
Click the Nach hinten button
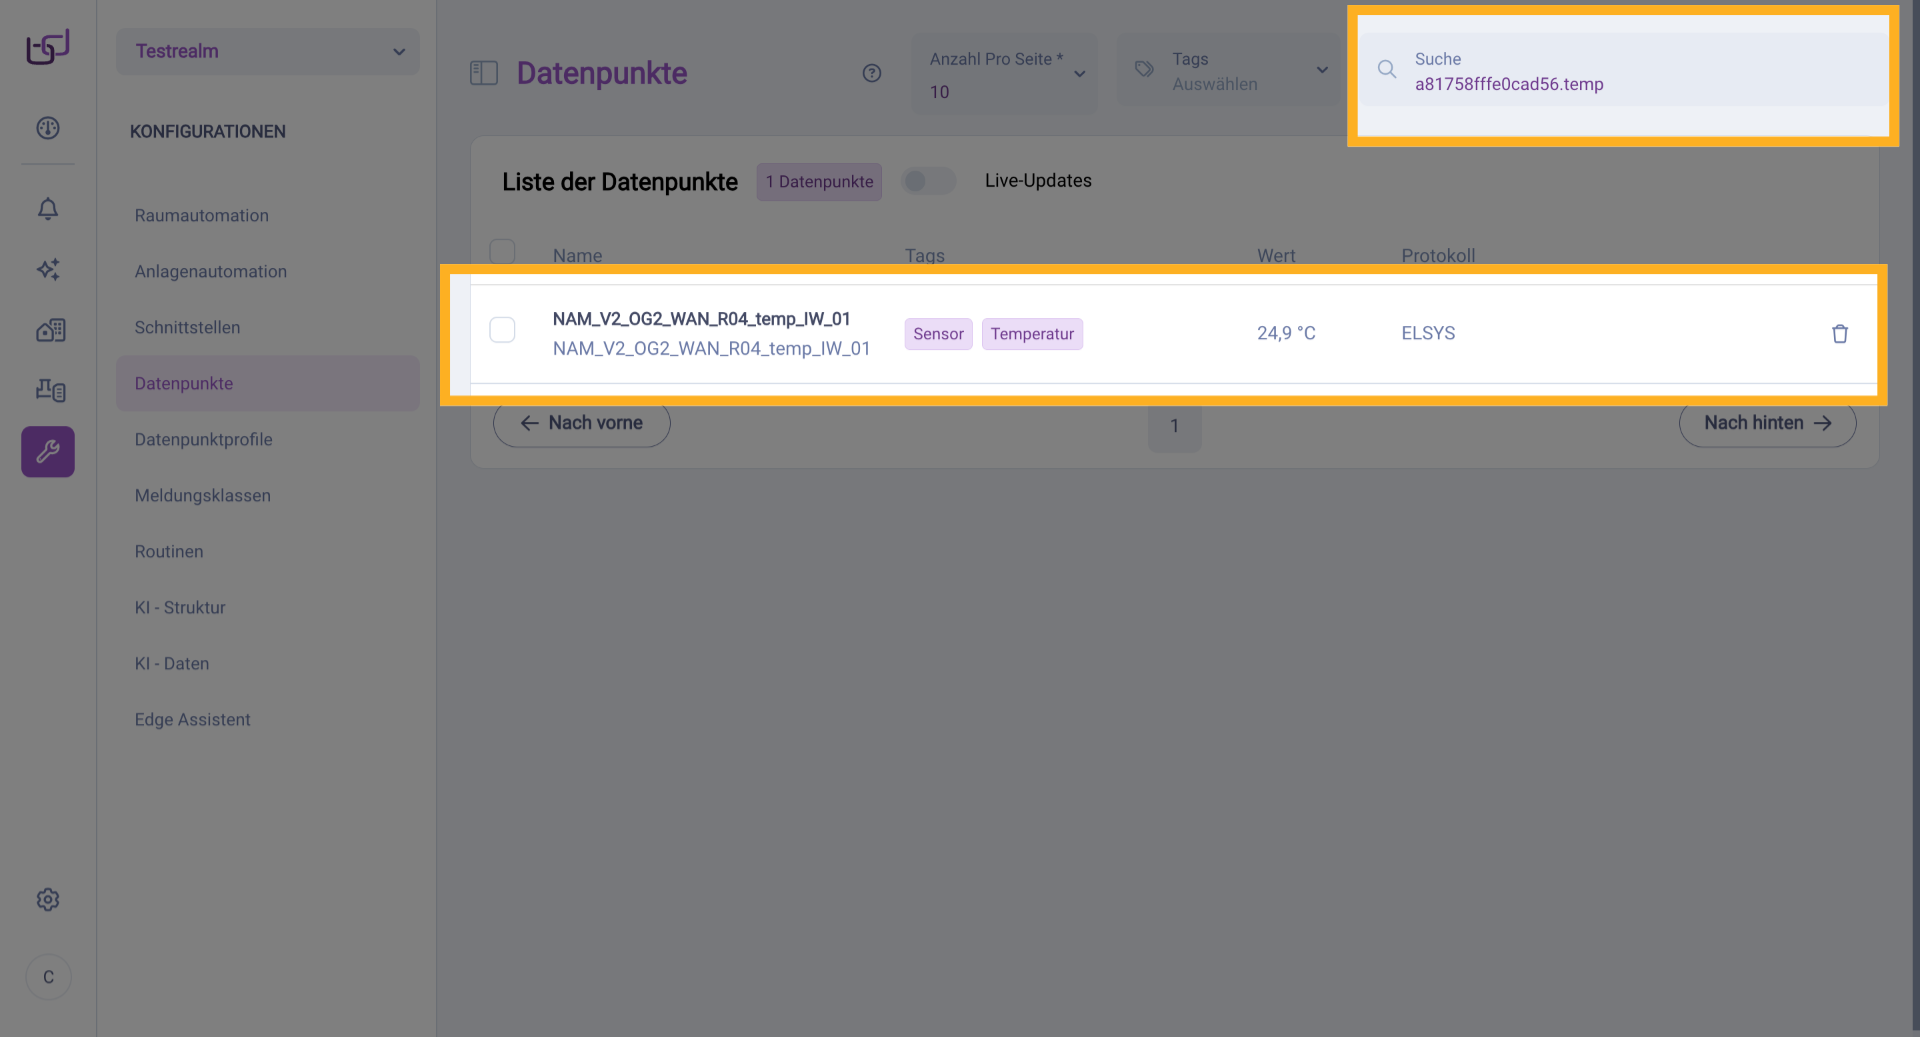coord(1767,423)
